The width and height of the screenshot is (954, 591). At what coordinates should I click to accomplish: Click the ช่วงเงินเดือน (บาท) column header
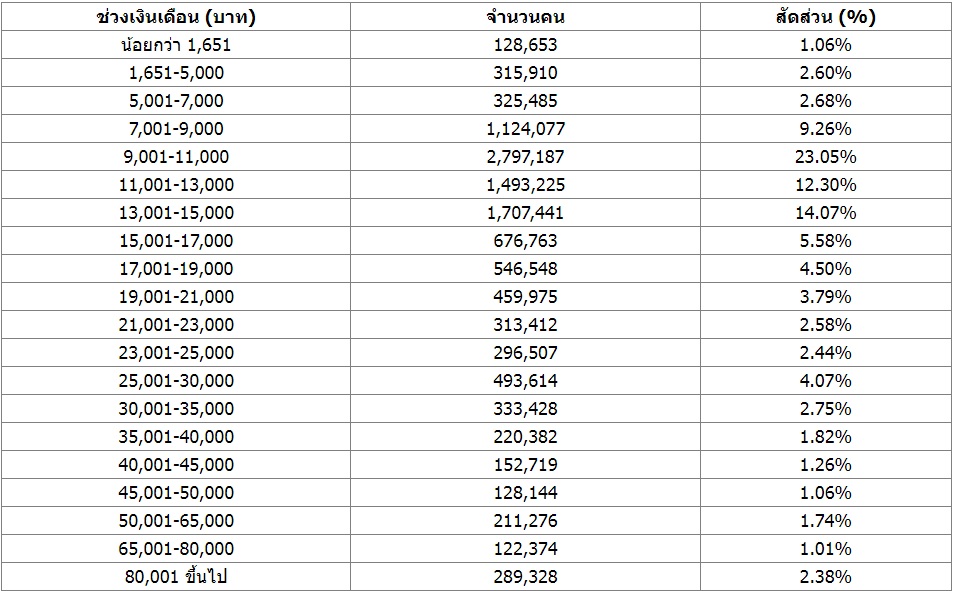tap(176, 16)
